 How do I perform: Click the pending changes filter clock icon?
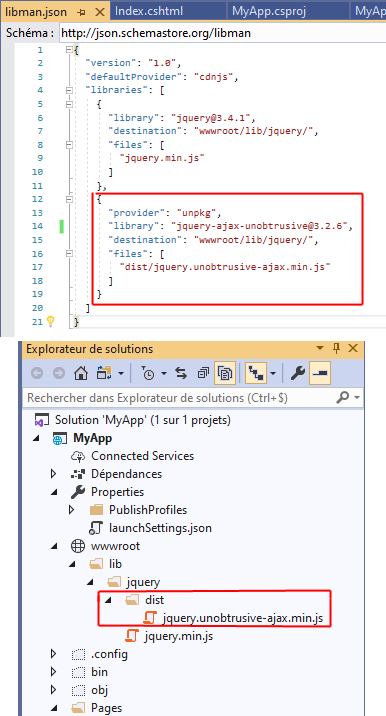click(x=148, y=374)
